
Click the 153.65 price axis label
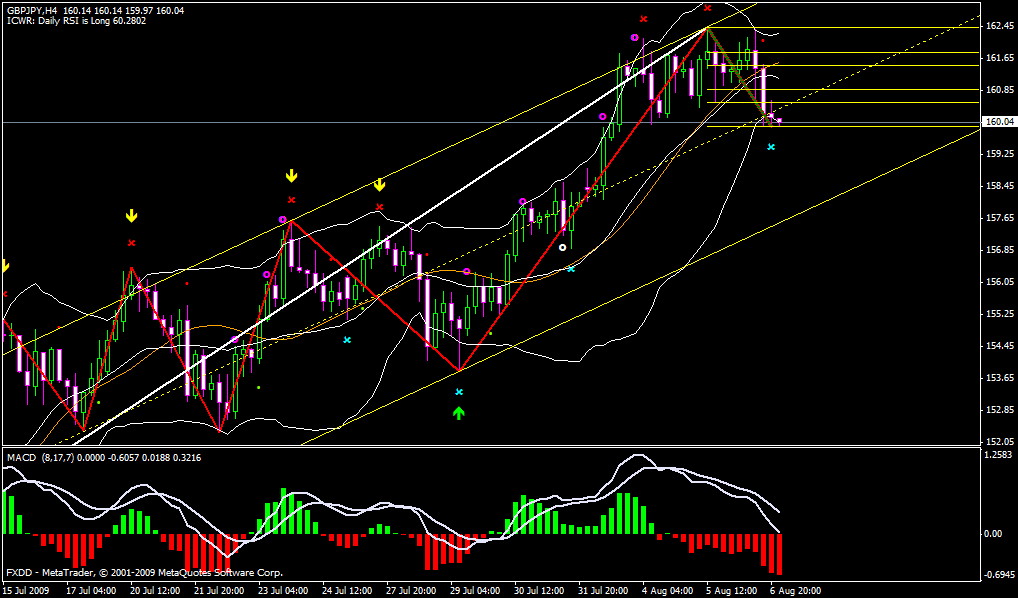999,377
